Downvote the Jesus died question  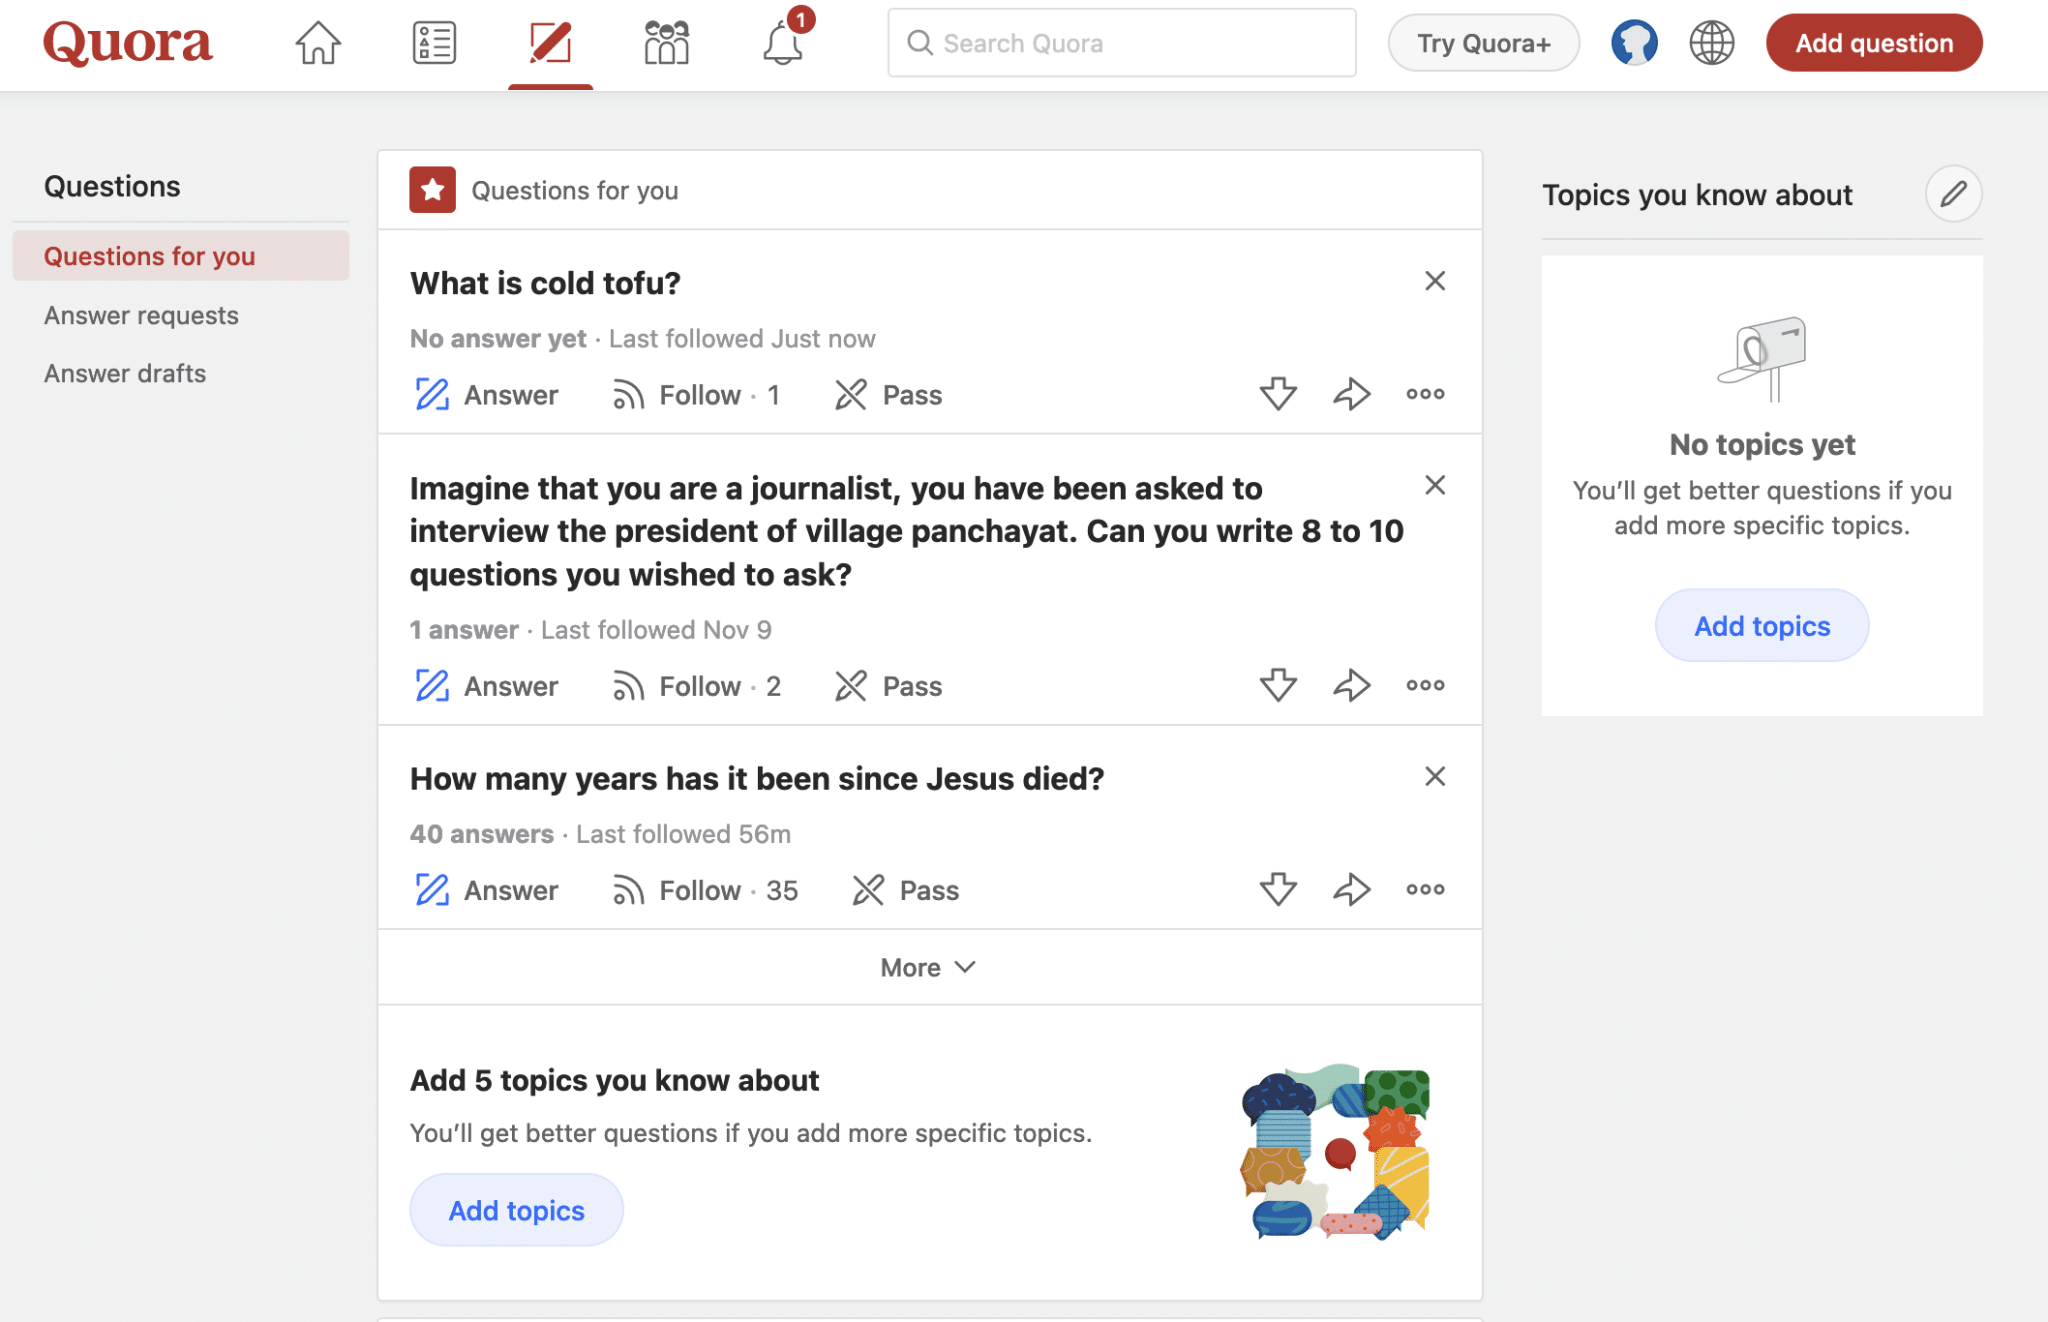click(1278, 889)
